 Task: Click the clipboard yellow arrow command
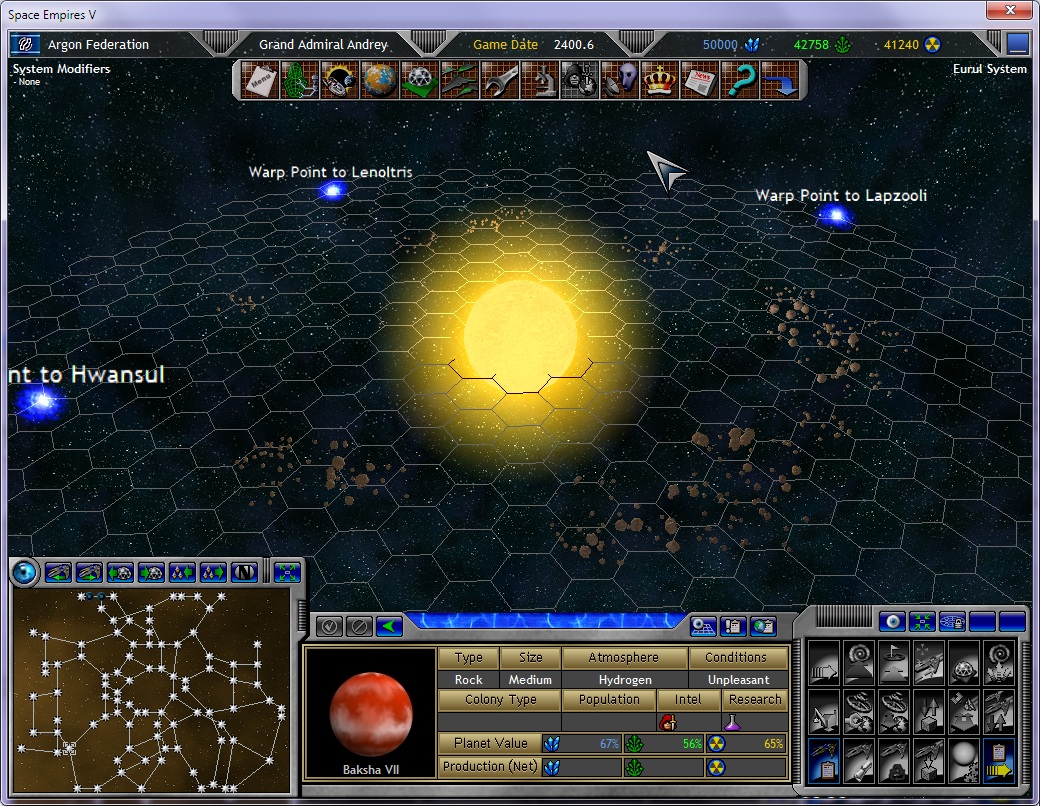[x=999, y=761]
